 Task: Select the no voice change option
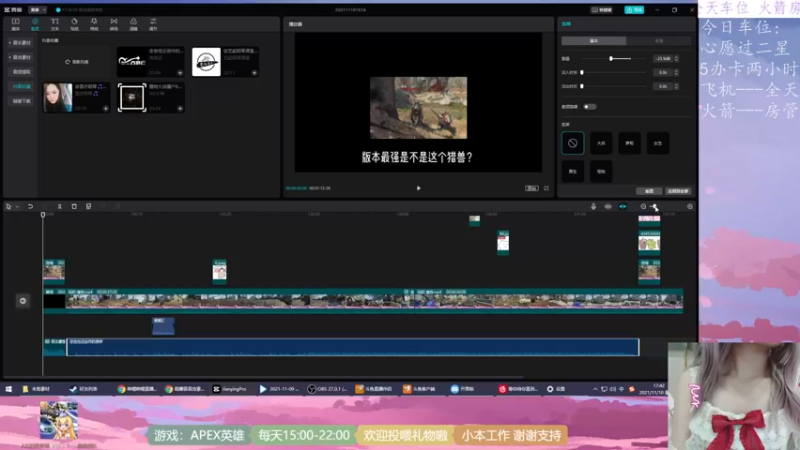(572, 143)
